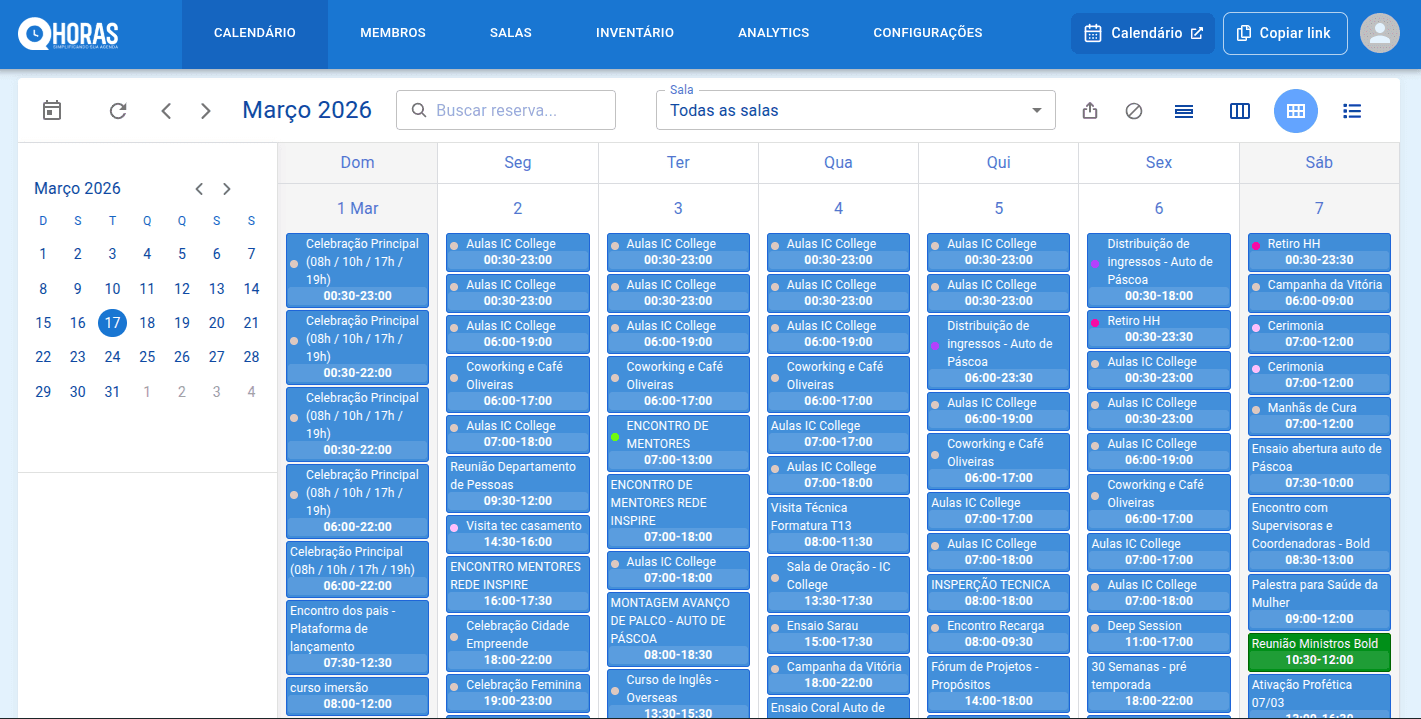Advance to next period with the right chevron
The image size is (1421, 719).
(x=205, y=111)
